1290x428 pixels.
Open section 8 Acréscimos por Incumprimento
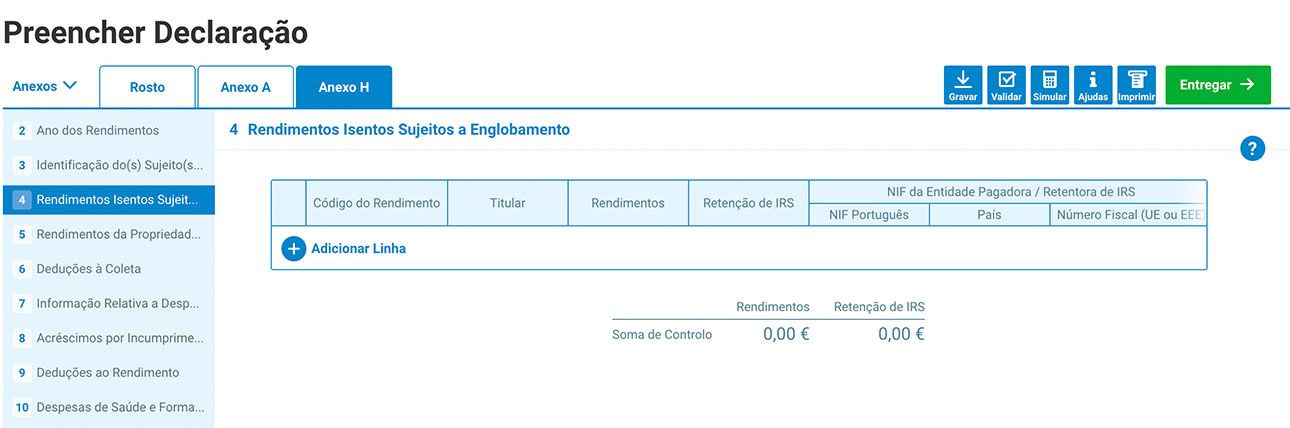point(119,338)
